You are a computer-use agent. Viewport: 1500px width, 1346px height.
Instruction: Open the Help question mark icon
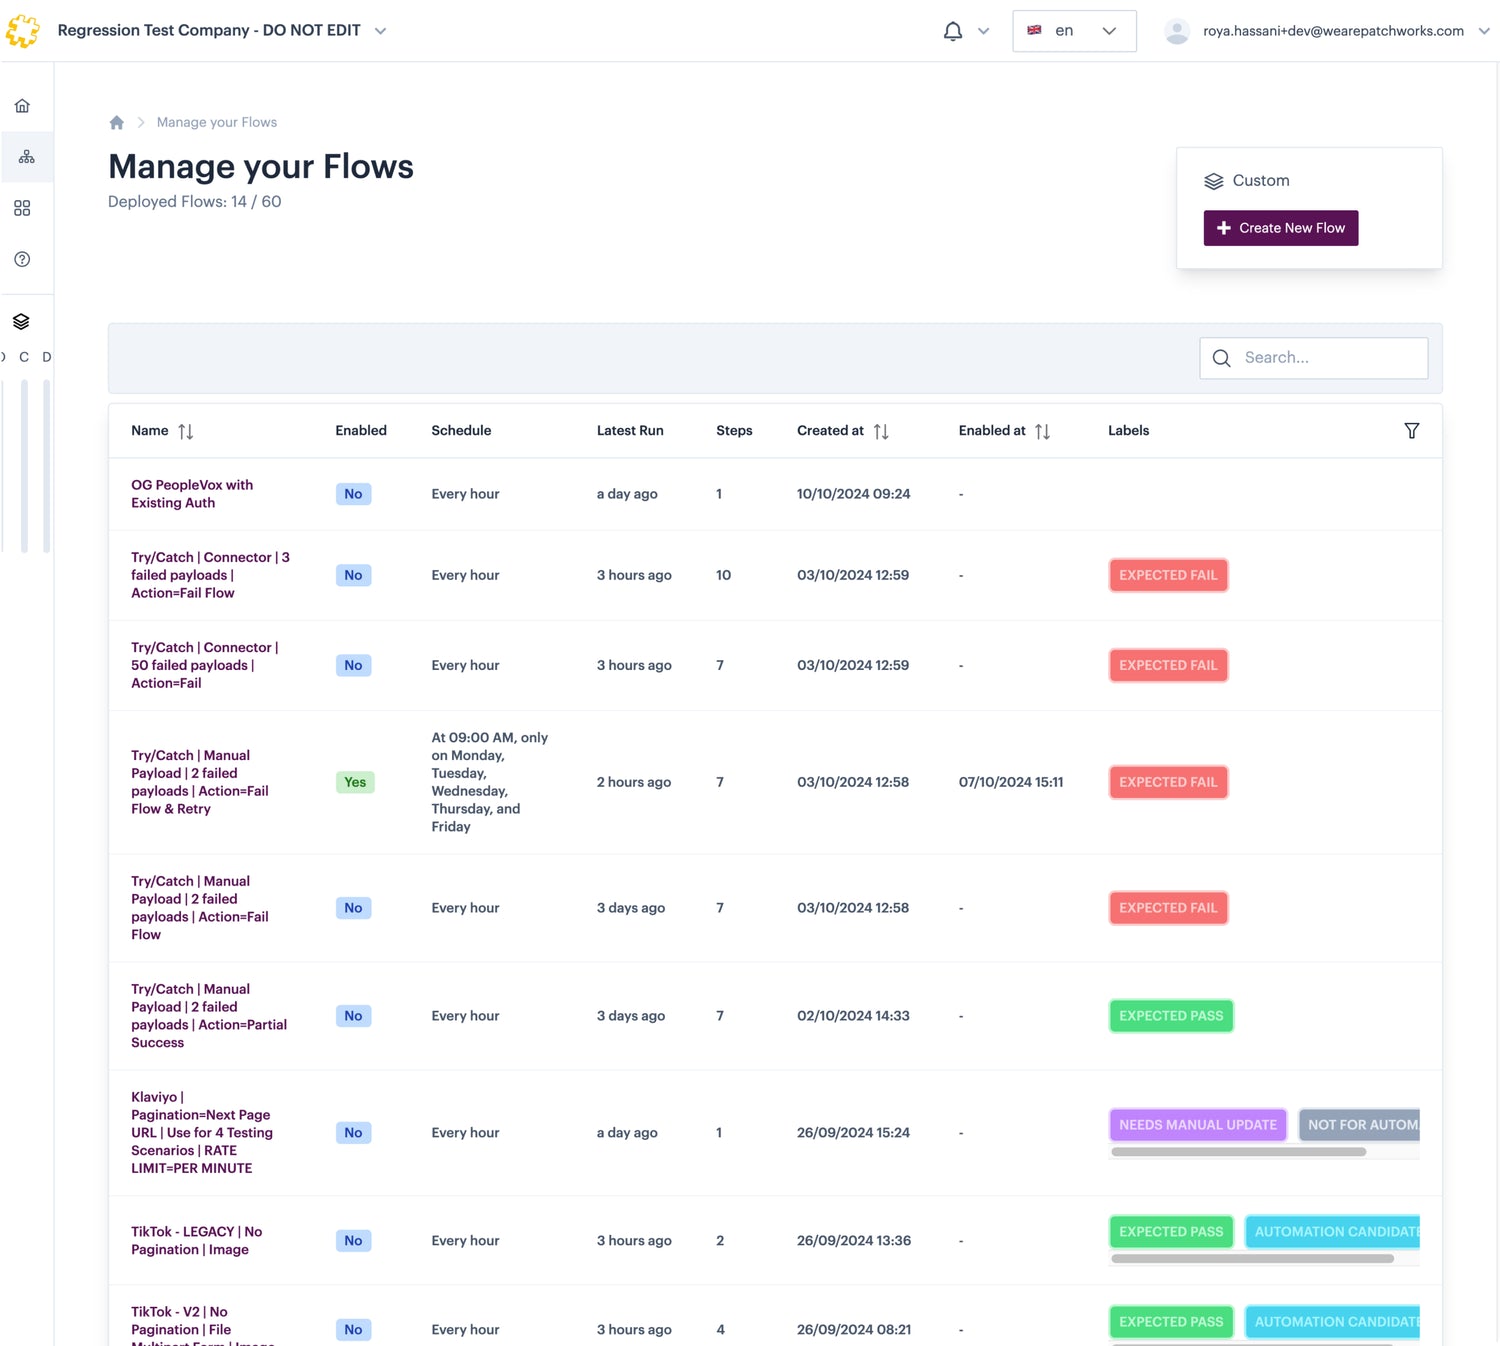[x=22, y=259]
